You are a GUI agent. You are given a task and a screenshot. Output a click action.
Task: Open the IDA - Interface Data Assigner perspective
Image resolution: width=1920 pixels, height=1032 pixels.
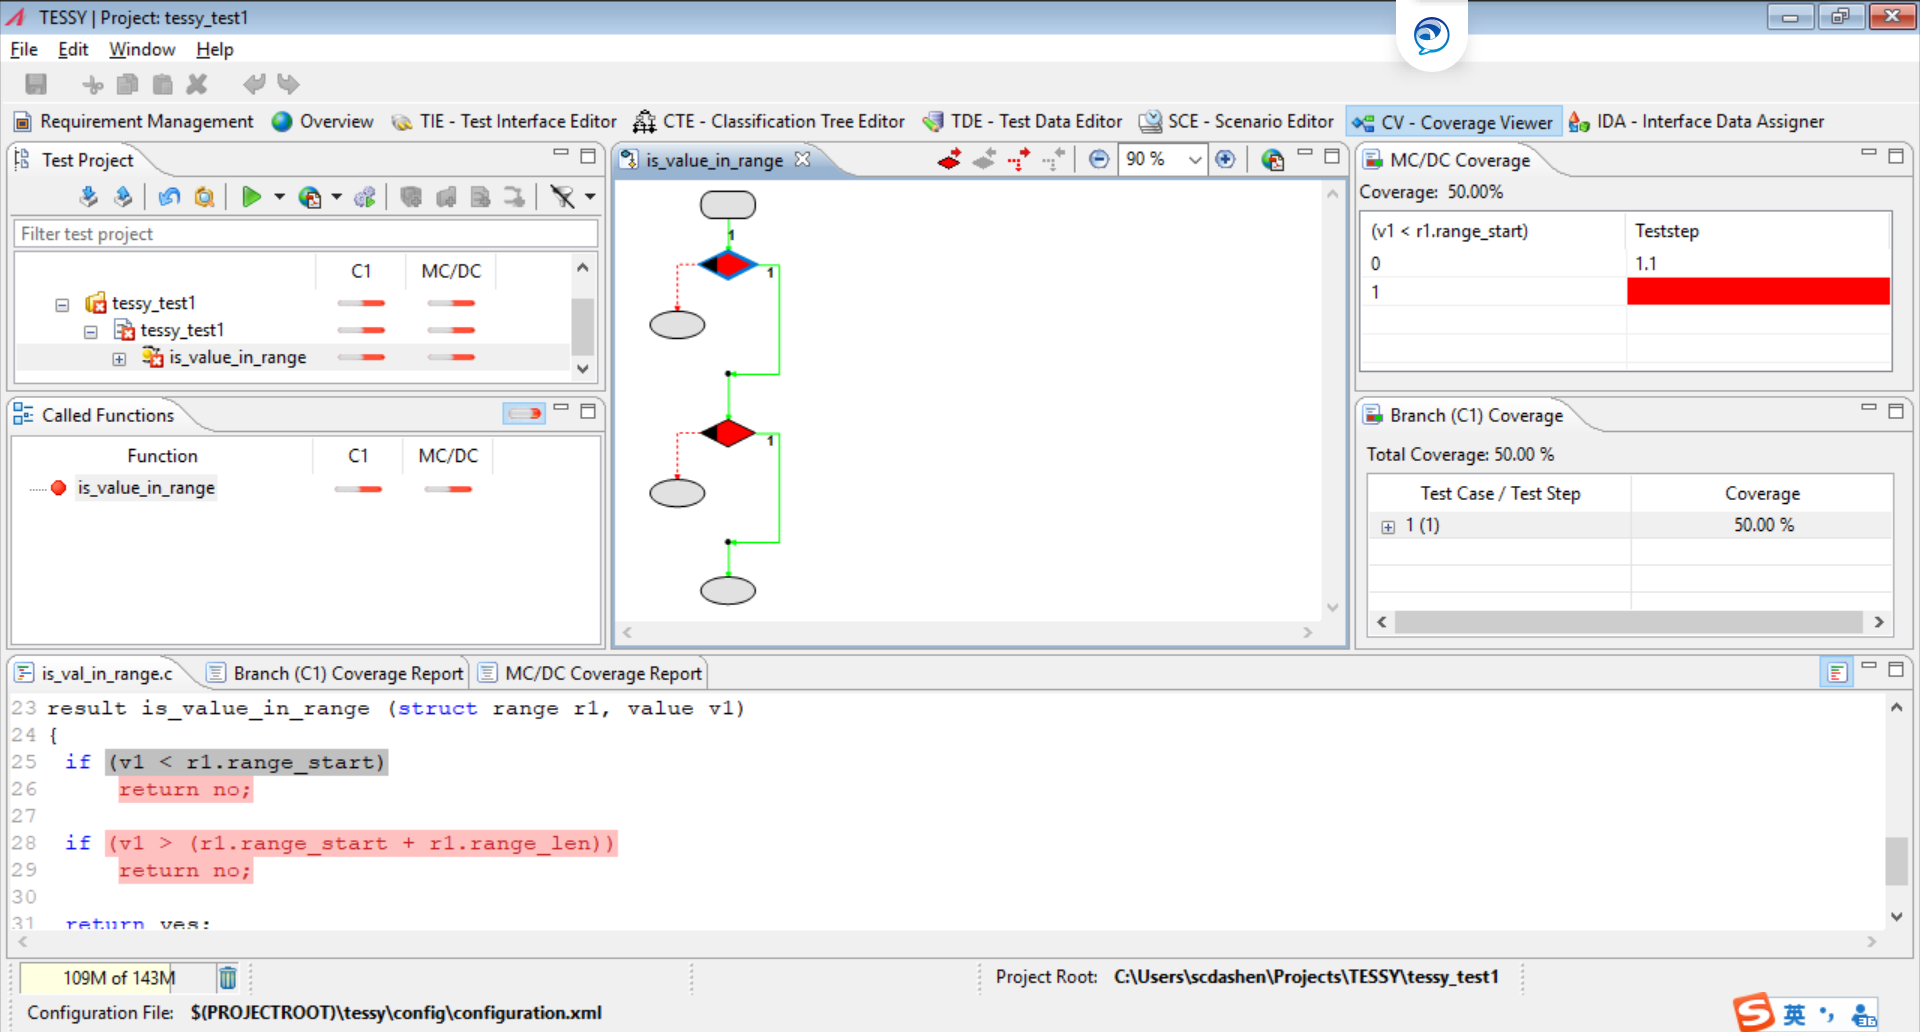[1698, 121]
